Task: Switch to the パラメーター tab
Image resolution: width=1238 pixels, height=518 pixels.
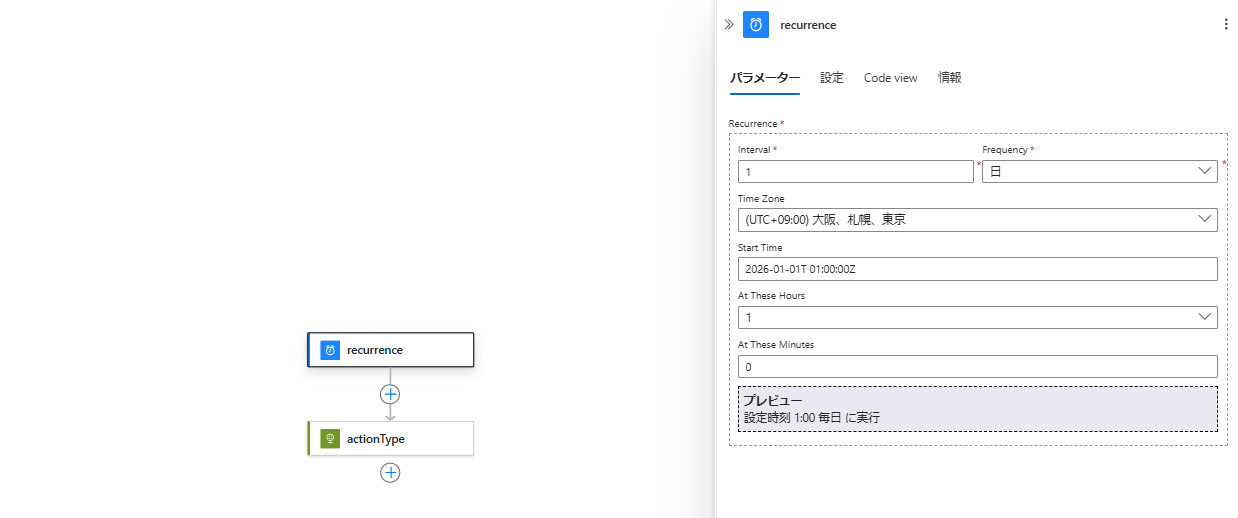Action: (x=765, y=78)
